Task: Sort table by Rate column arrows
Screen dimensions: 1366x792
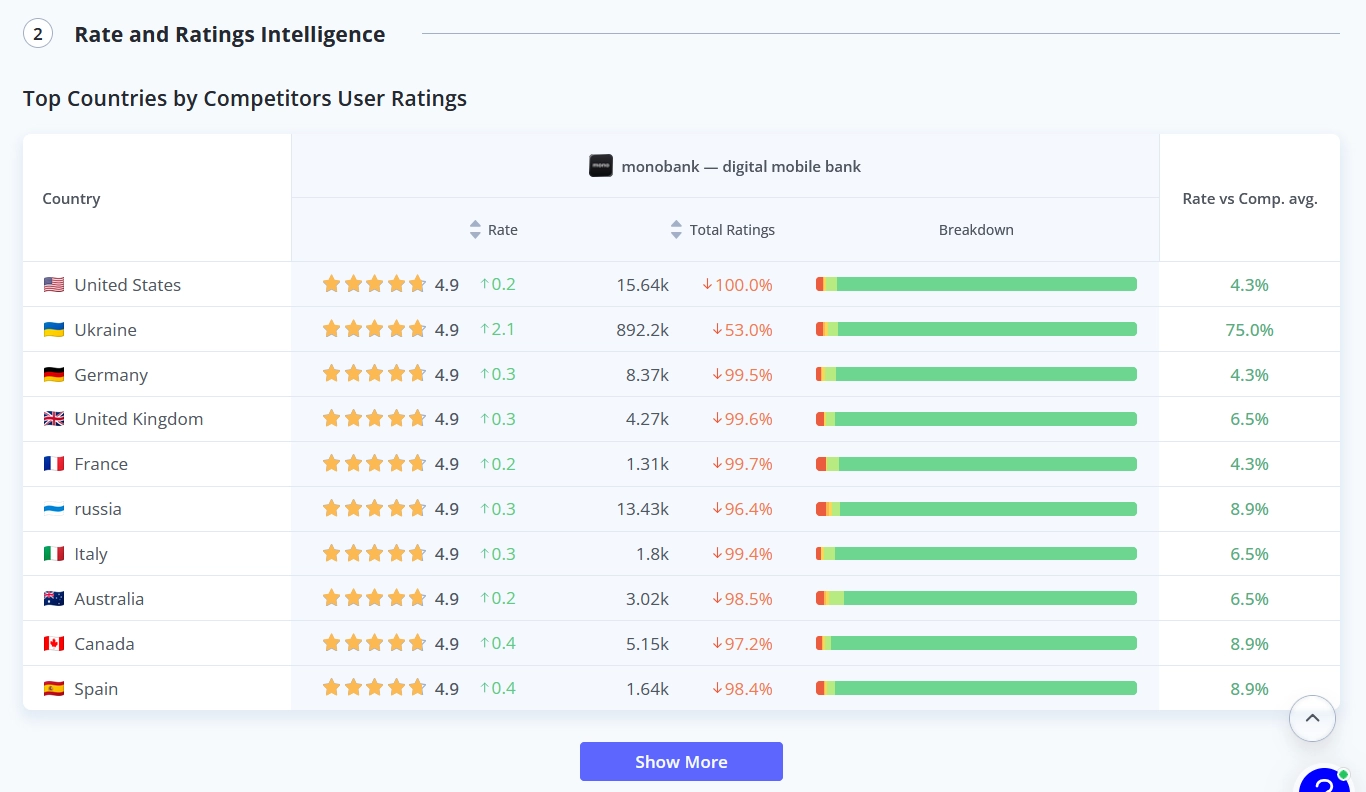Action: tap(475, 230)
